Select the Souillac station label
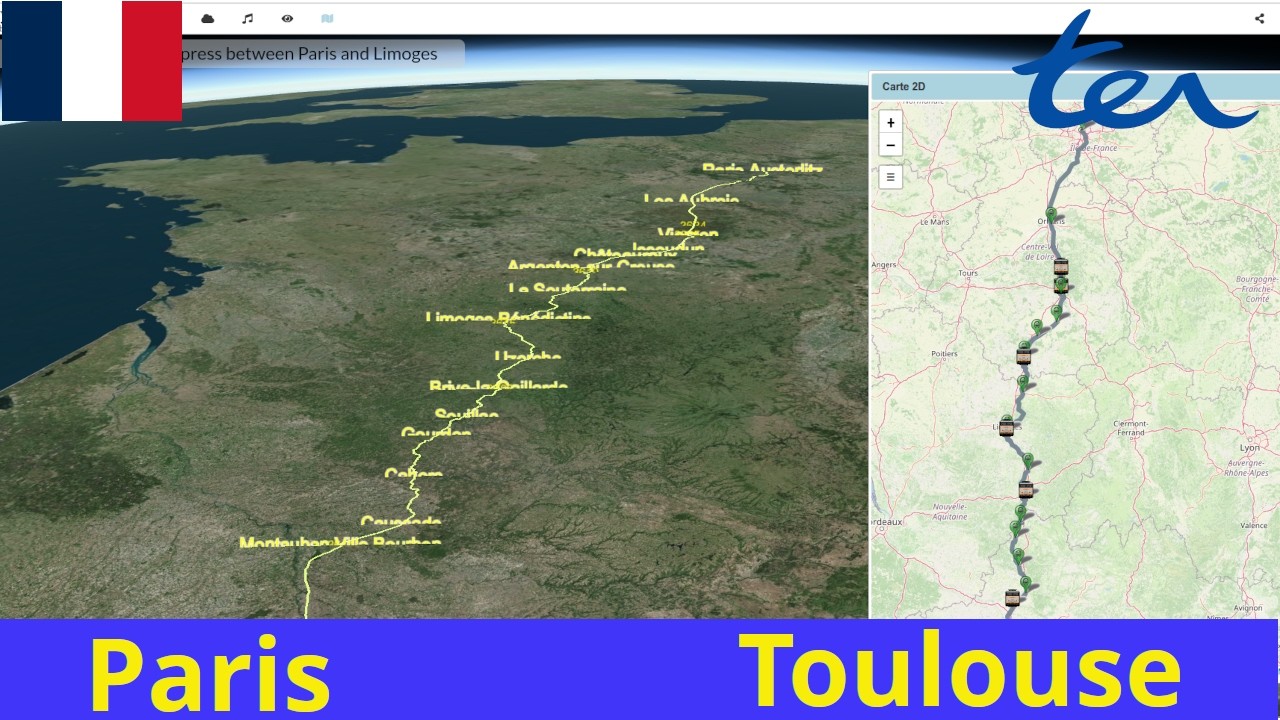 point(466,415)
